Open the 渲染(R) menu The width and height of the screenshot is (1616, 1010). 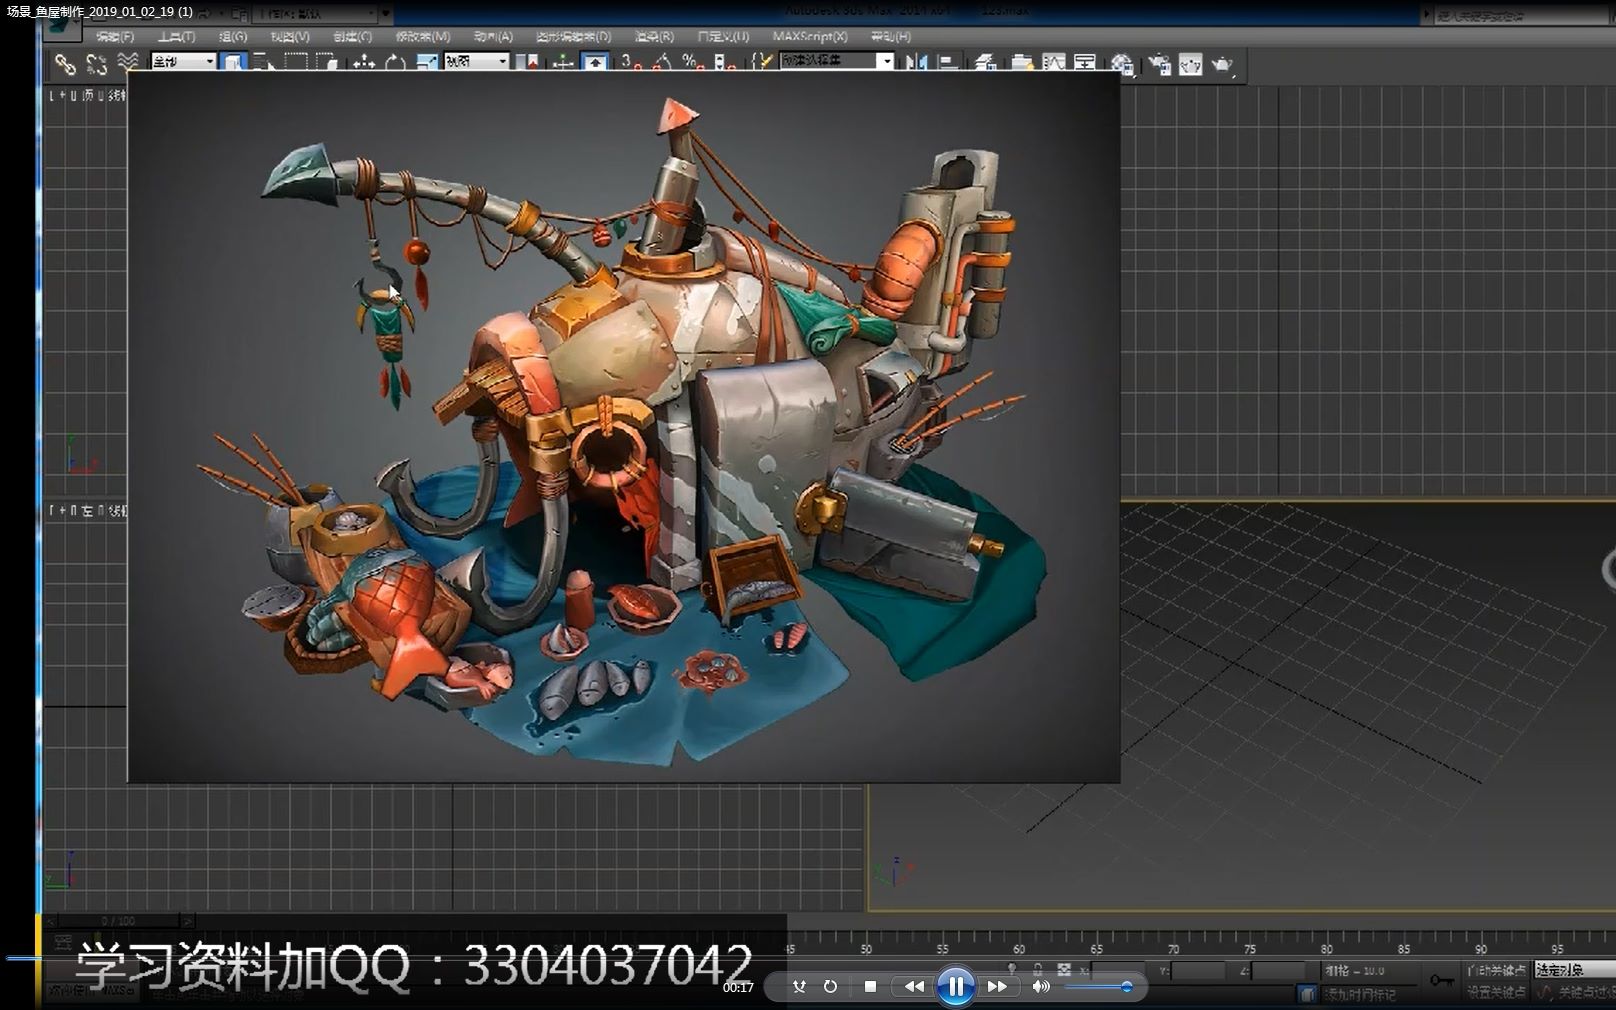(654, 36)
